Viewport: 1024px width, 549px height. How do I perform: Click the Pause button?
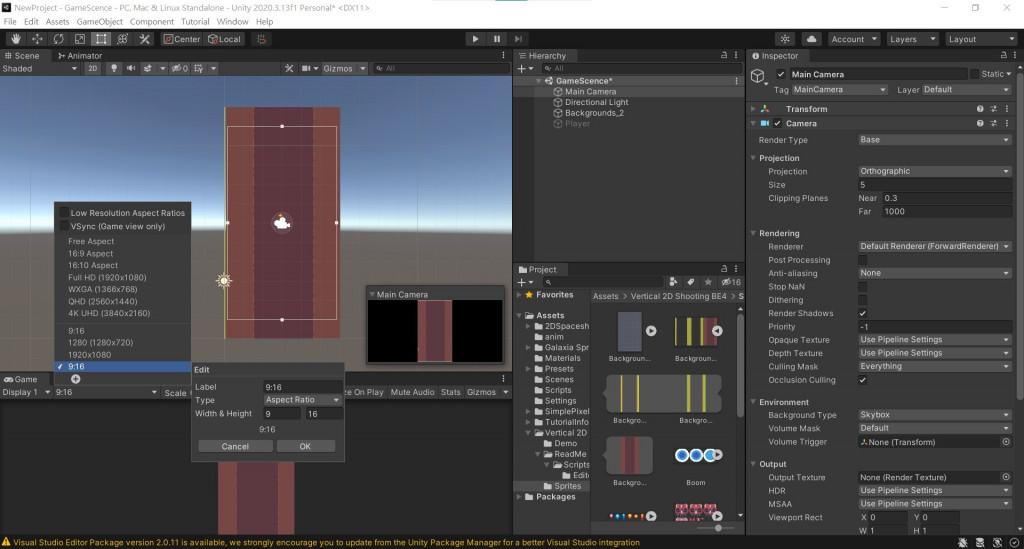pos(497,39)
